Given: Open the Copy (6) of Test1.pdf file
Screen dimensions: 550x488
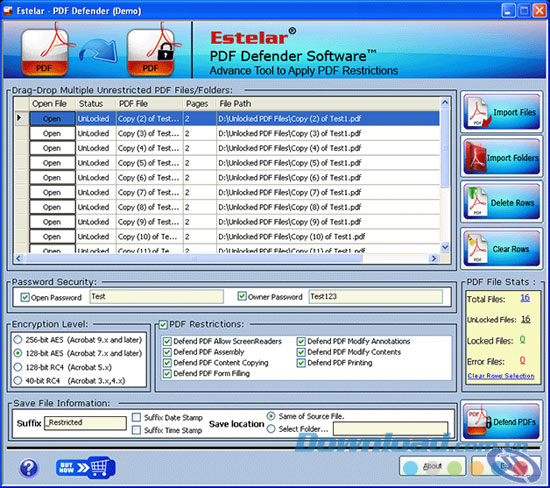Looking at the screenshot, I should (x=52, y=178).
